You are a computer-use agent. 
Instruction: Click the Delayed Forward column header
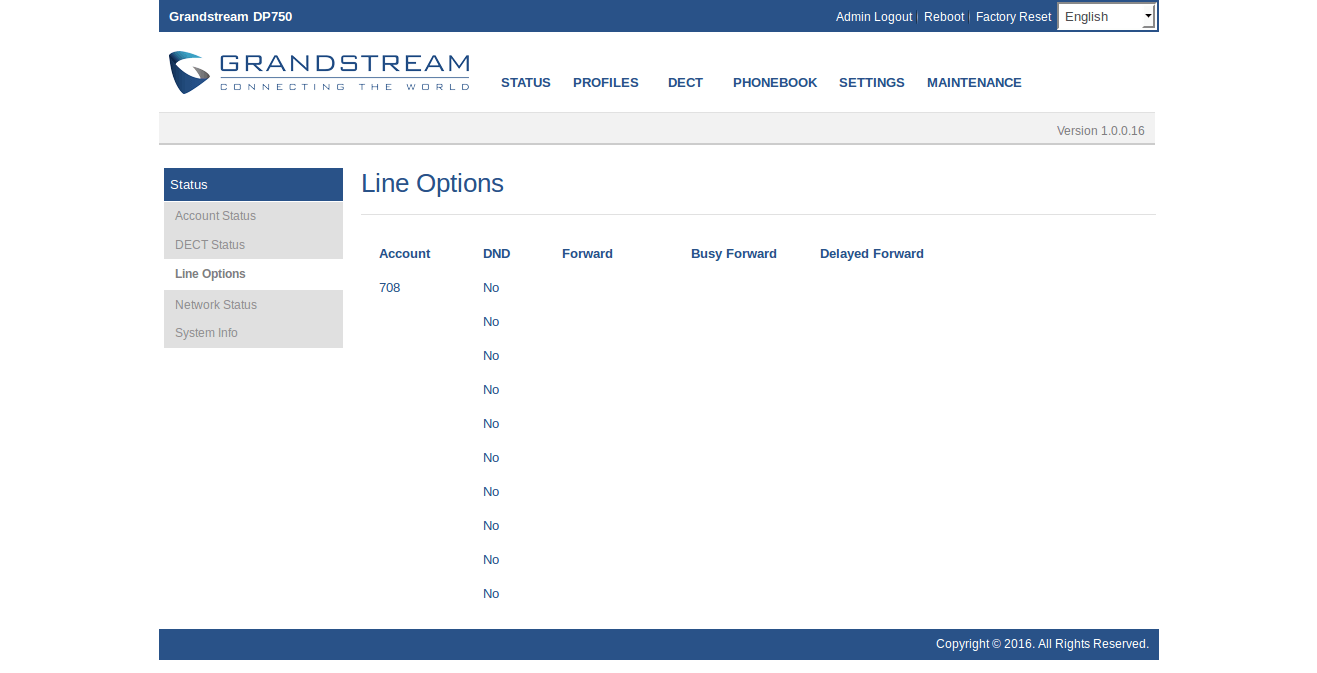(871, 254)
